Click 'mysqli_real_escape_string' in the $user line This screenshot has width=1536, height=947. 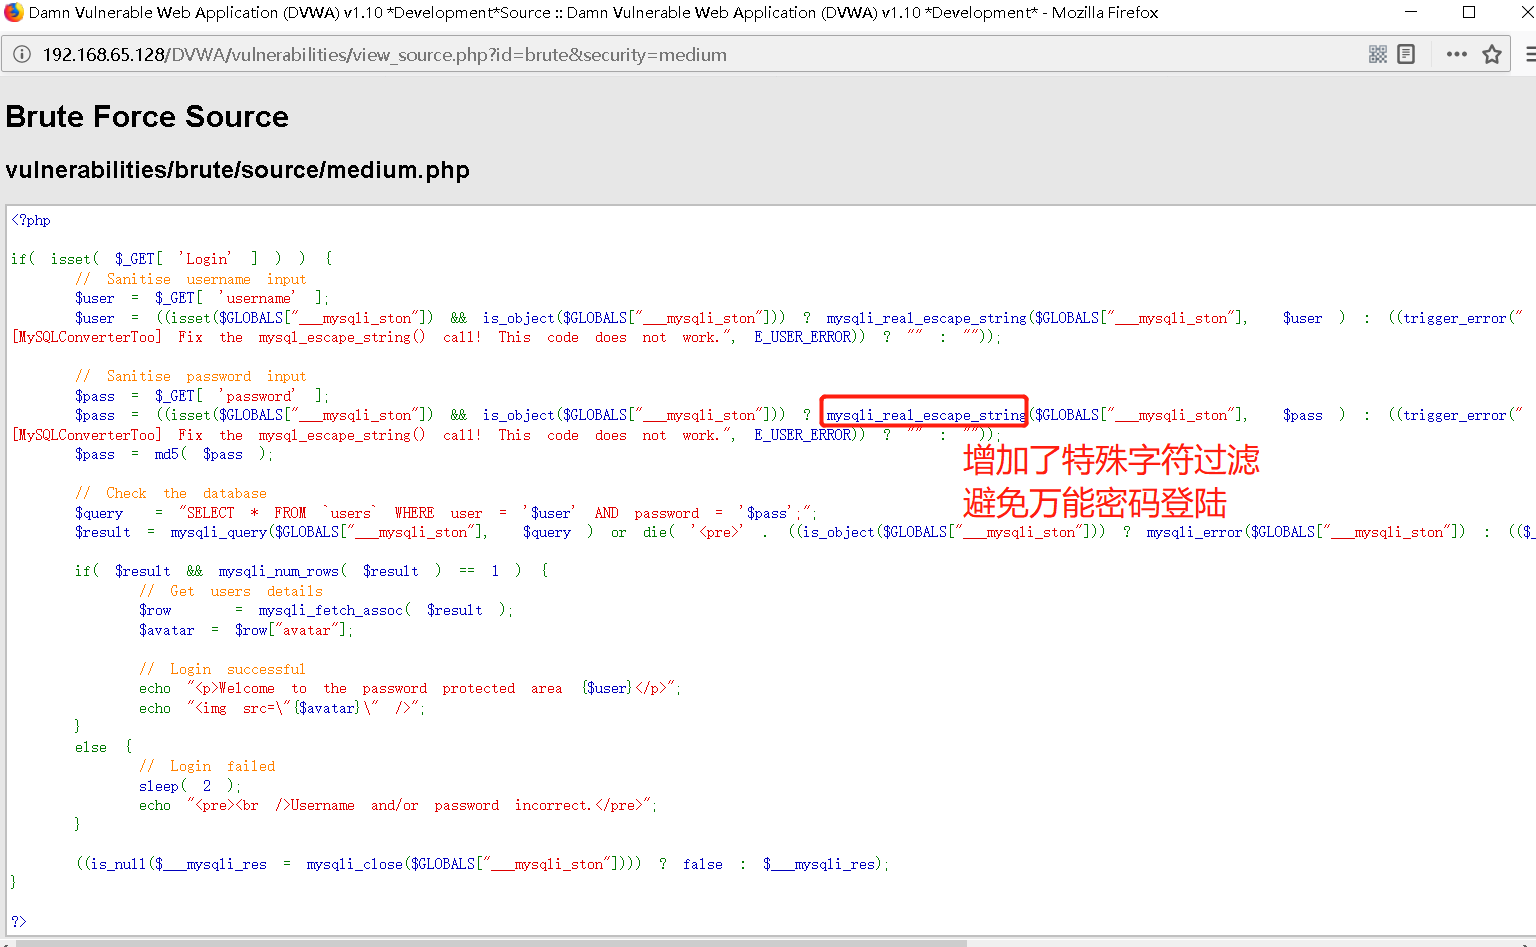(x=926, y=318)
